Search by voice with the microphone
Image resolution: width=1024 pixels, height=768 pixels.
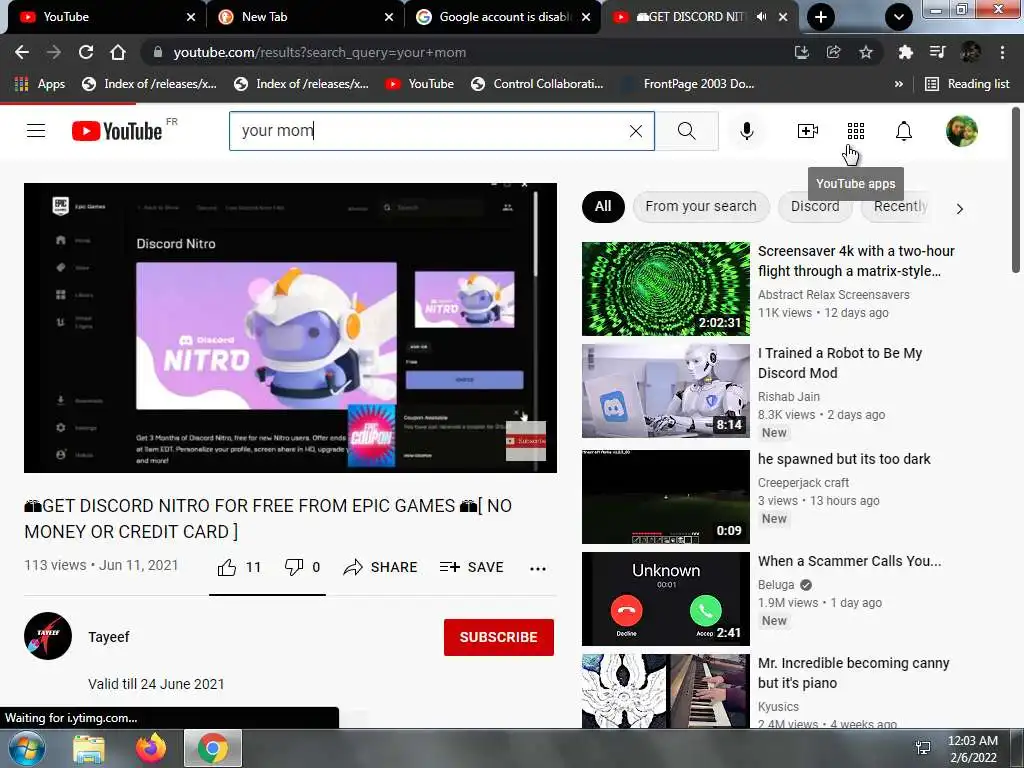(746, 131)
